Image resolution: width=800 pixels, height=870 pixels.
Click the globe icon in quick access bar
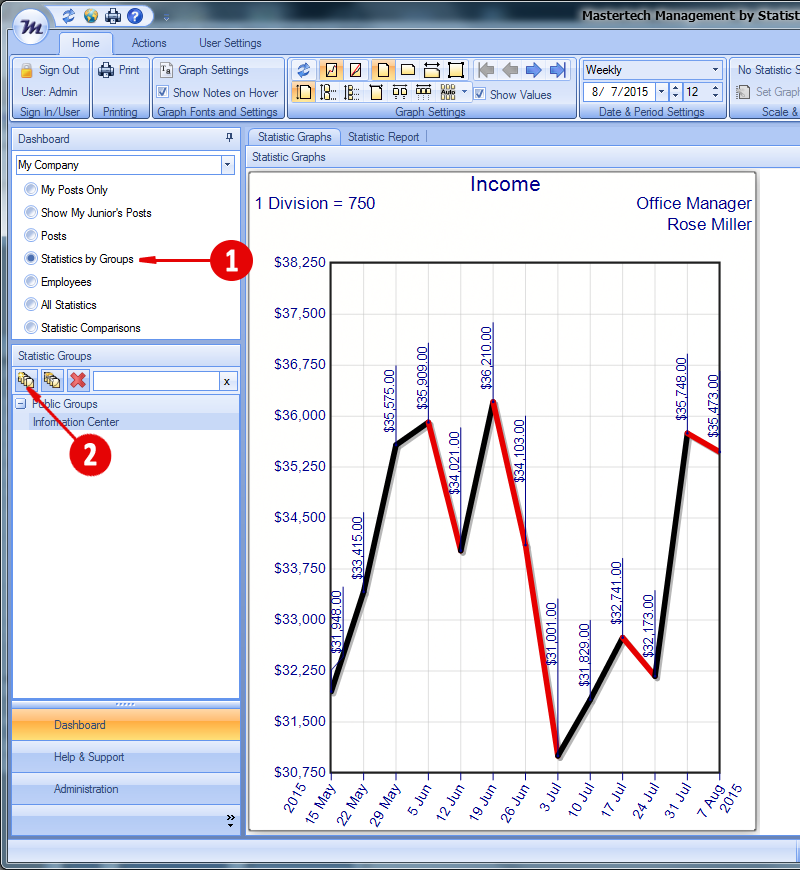[x=90, y=16]
